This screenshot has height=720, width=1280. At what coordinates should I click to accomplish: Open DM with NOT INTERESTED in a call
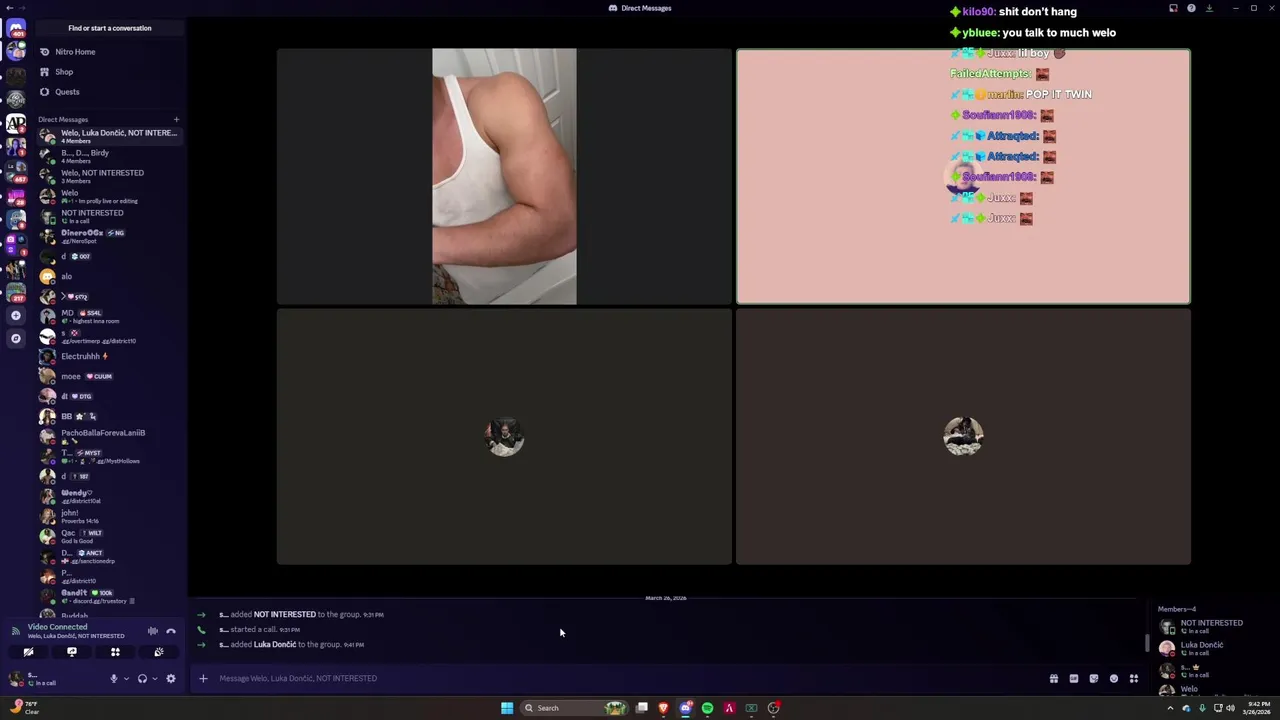(x=110, y=216)
